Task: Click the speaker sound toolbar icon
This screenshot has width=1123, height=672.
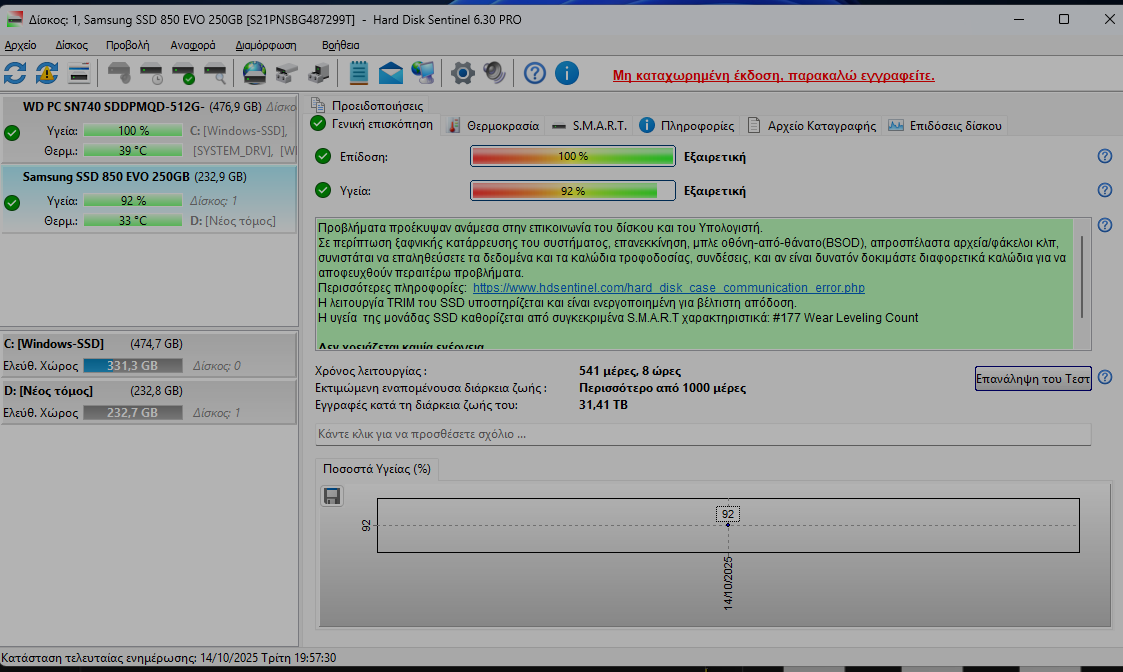Action: click(x=494, y=73)
